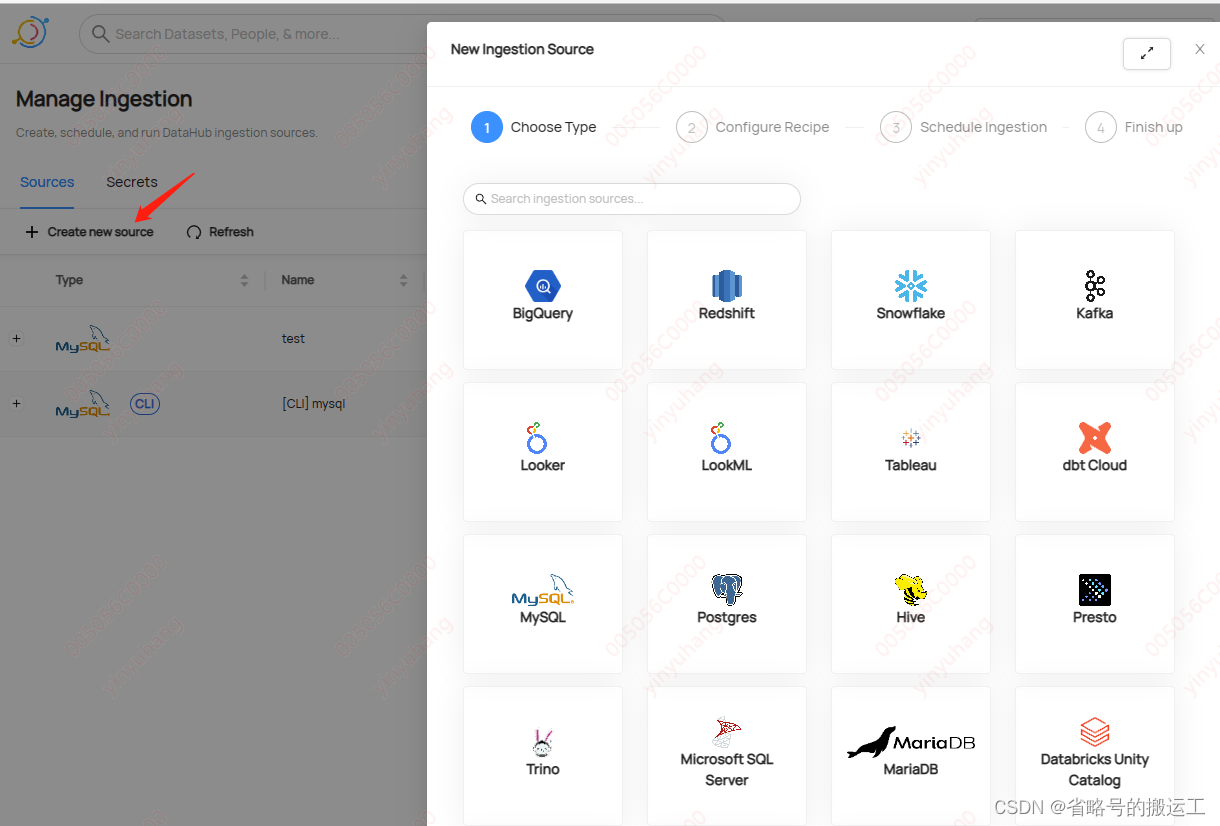
Task: Sort the table by Name column
Action: pos(403,280)
